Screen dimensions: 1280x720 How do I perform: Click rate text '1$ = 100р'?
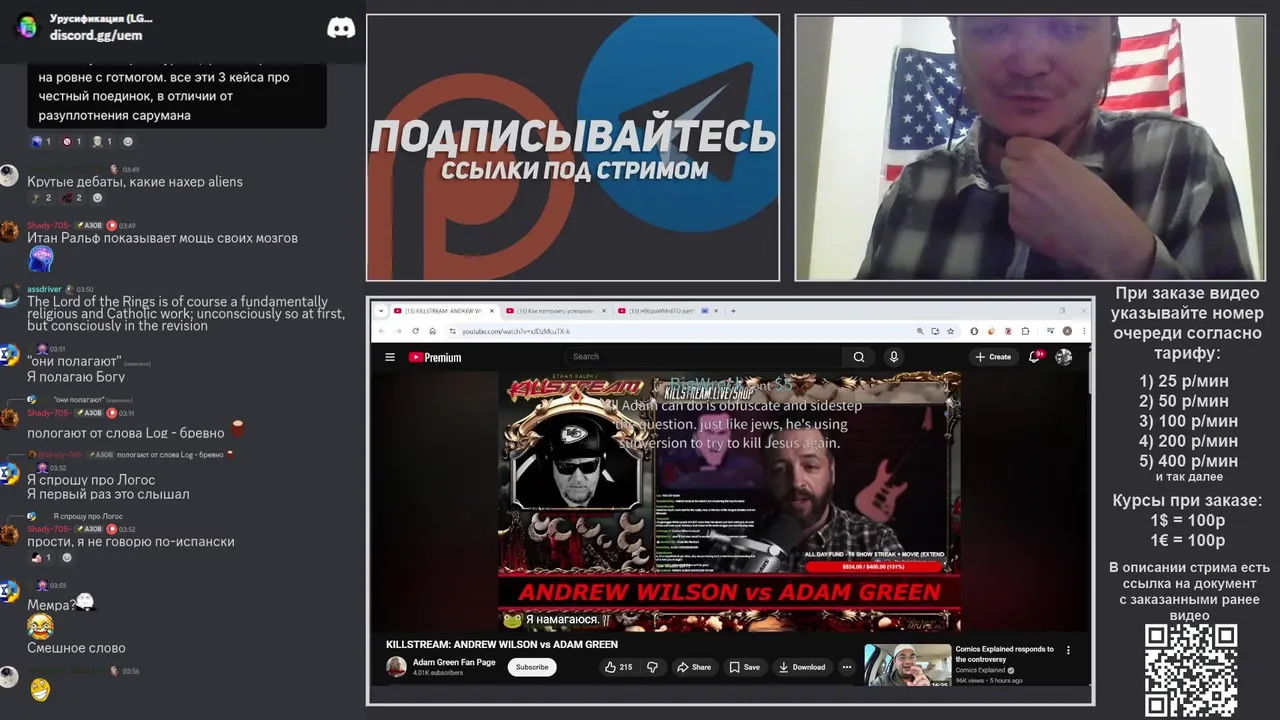pos(1187,520)
